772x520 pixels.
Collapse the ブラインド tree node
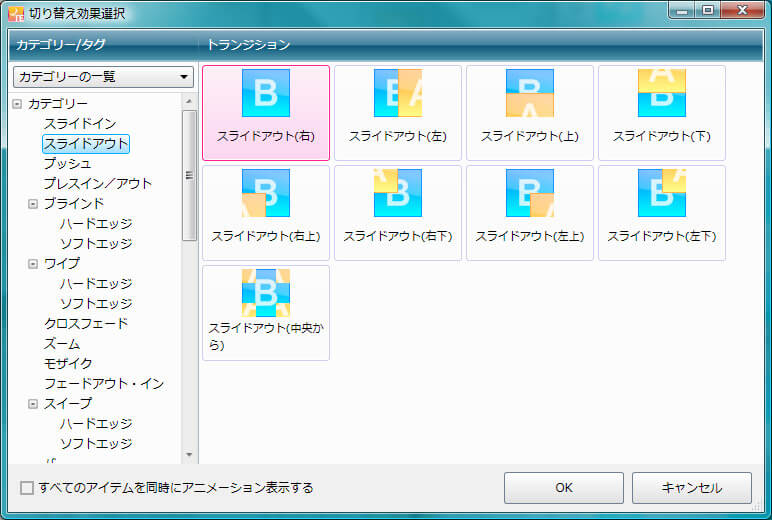point(33,204)
